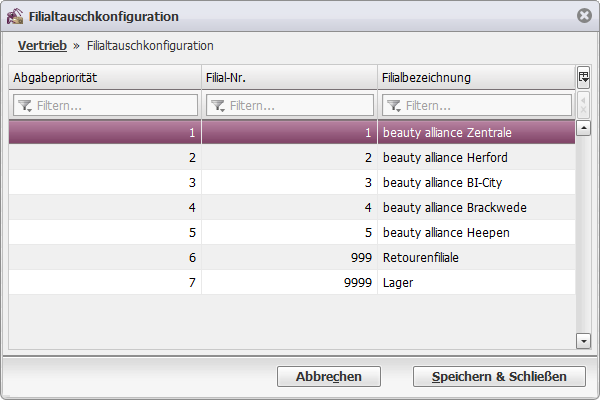
Task: Sort by the Abgabepriorität column header
Action: tap(105, 78)
